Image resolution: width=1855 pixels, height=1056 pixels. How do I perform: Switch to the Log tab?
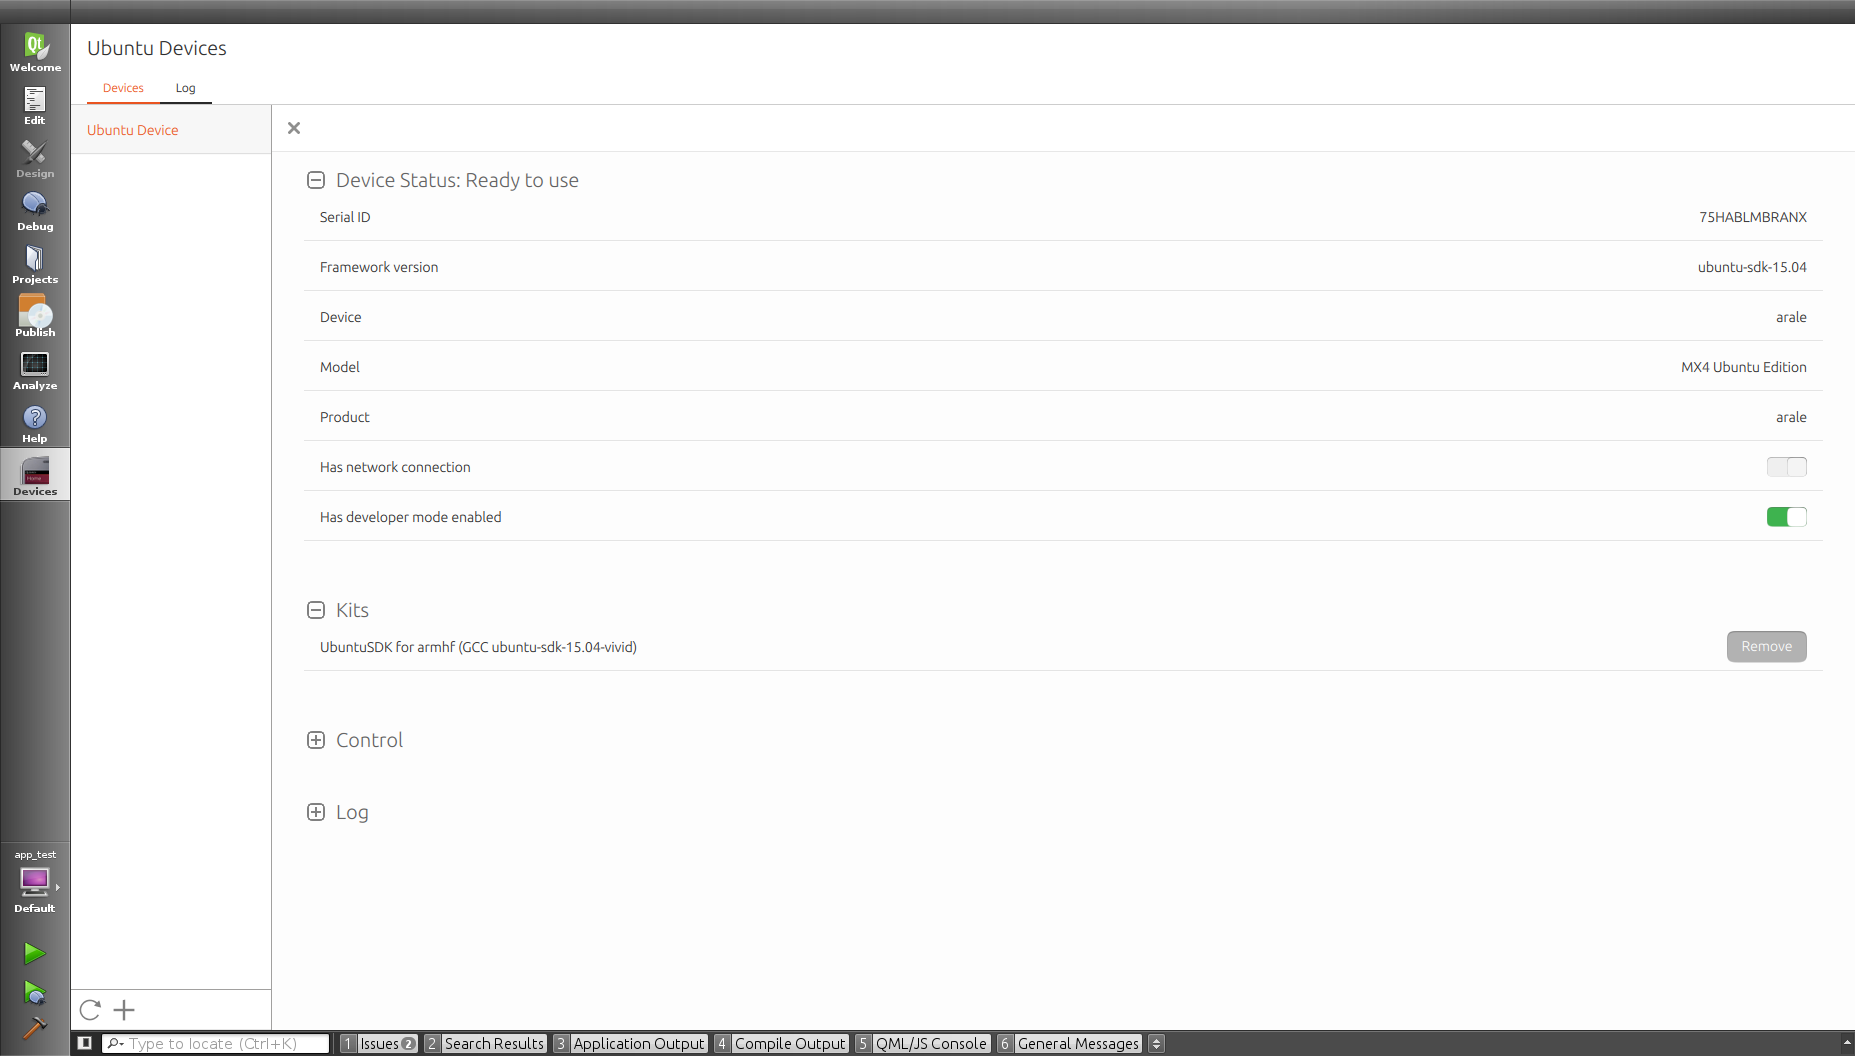point(185,88)
